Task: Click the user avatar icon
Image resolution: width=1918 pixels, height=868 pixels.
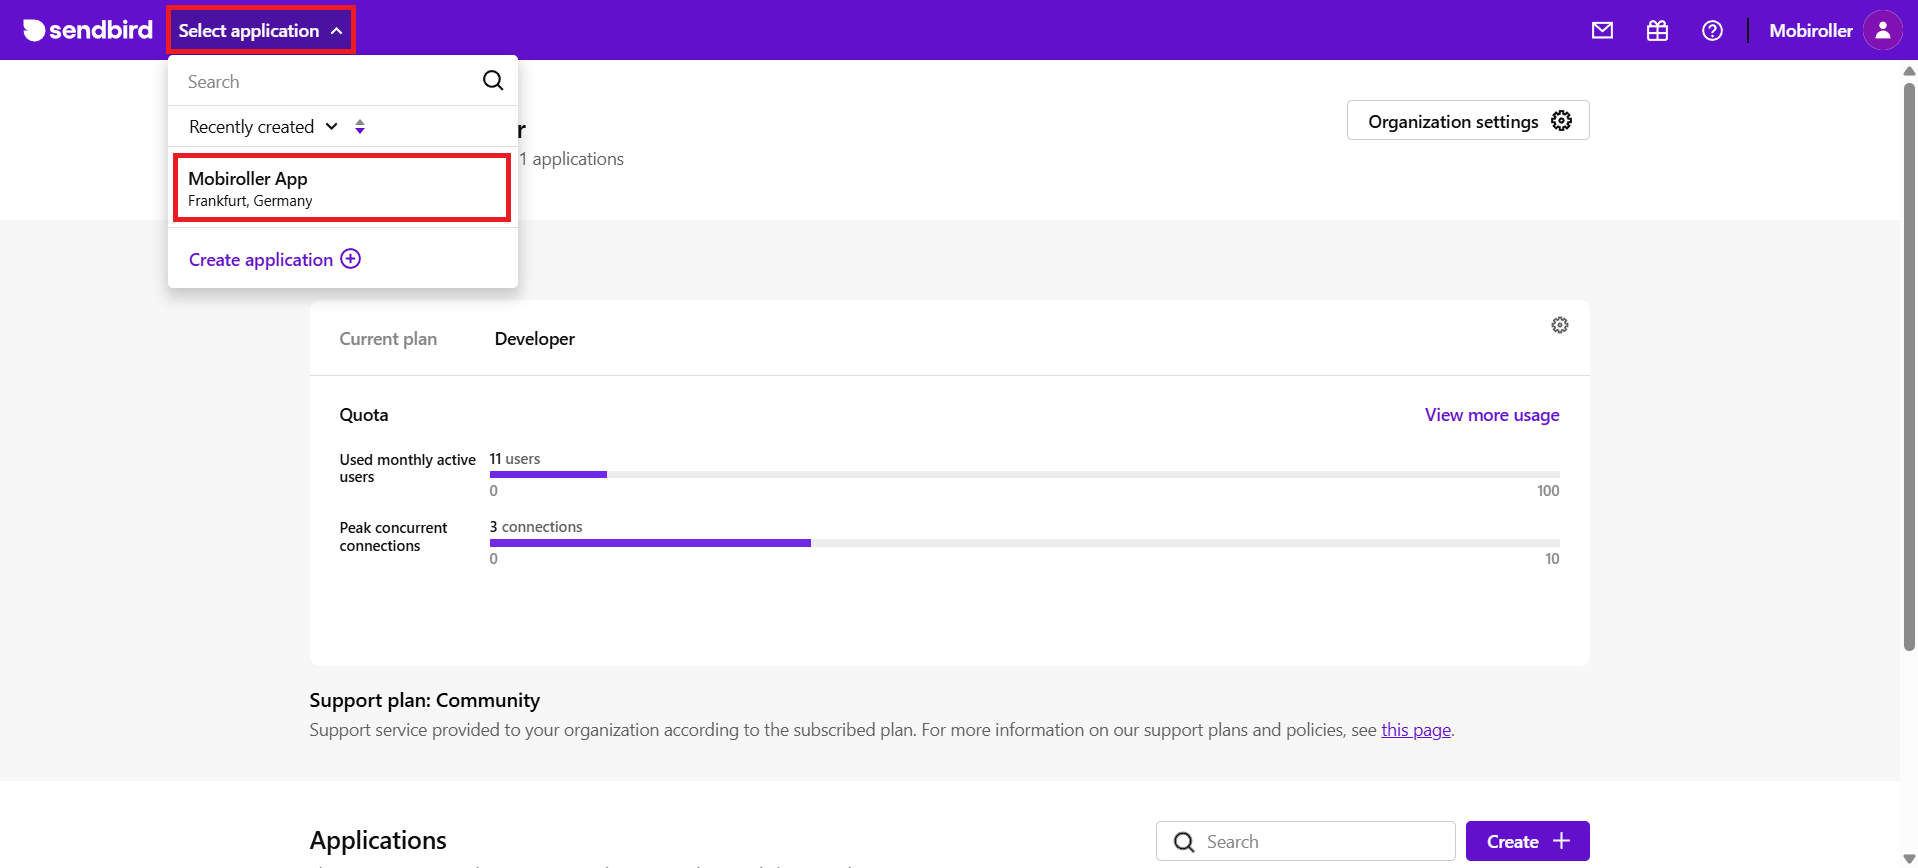Action: pyautogui.click(x=1882, y=30)
